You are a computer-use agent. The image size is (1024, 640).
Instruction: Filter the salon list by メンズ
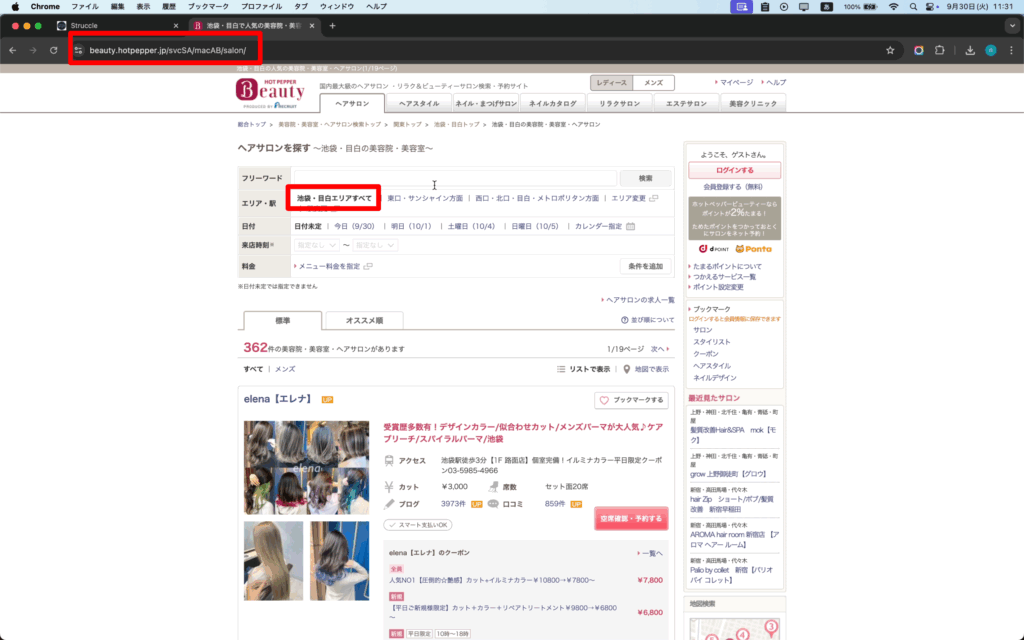(285, 369)
